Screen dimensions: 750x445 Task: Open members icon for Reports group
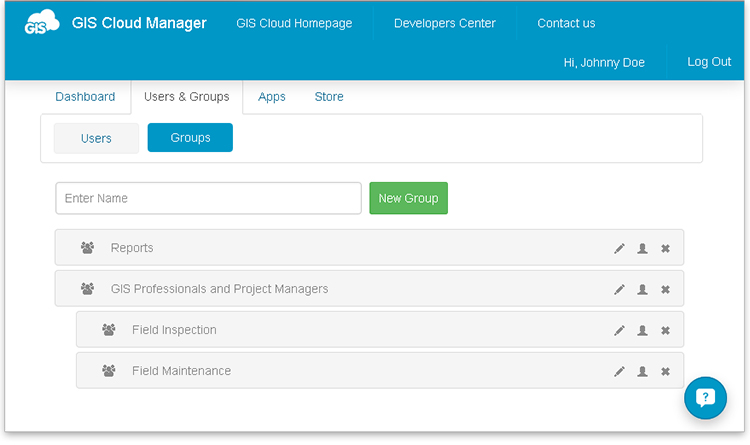point(642,248)
